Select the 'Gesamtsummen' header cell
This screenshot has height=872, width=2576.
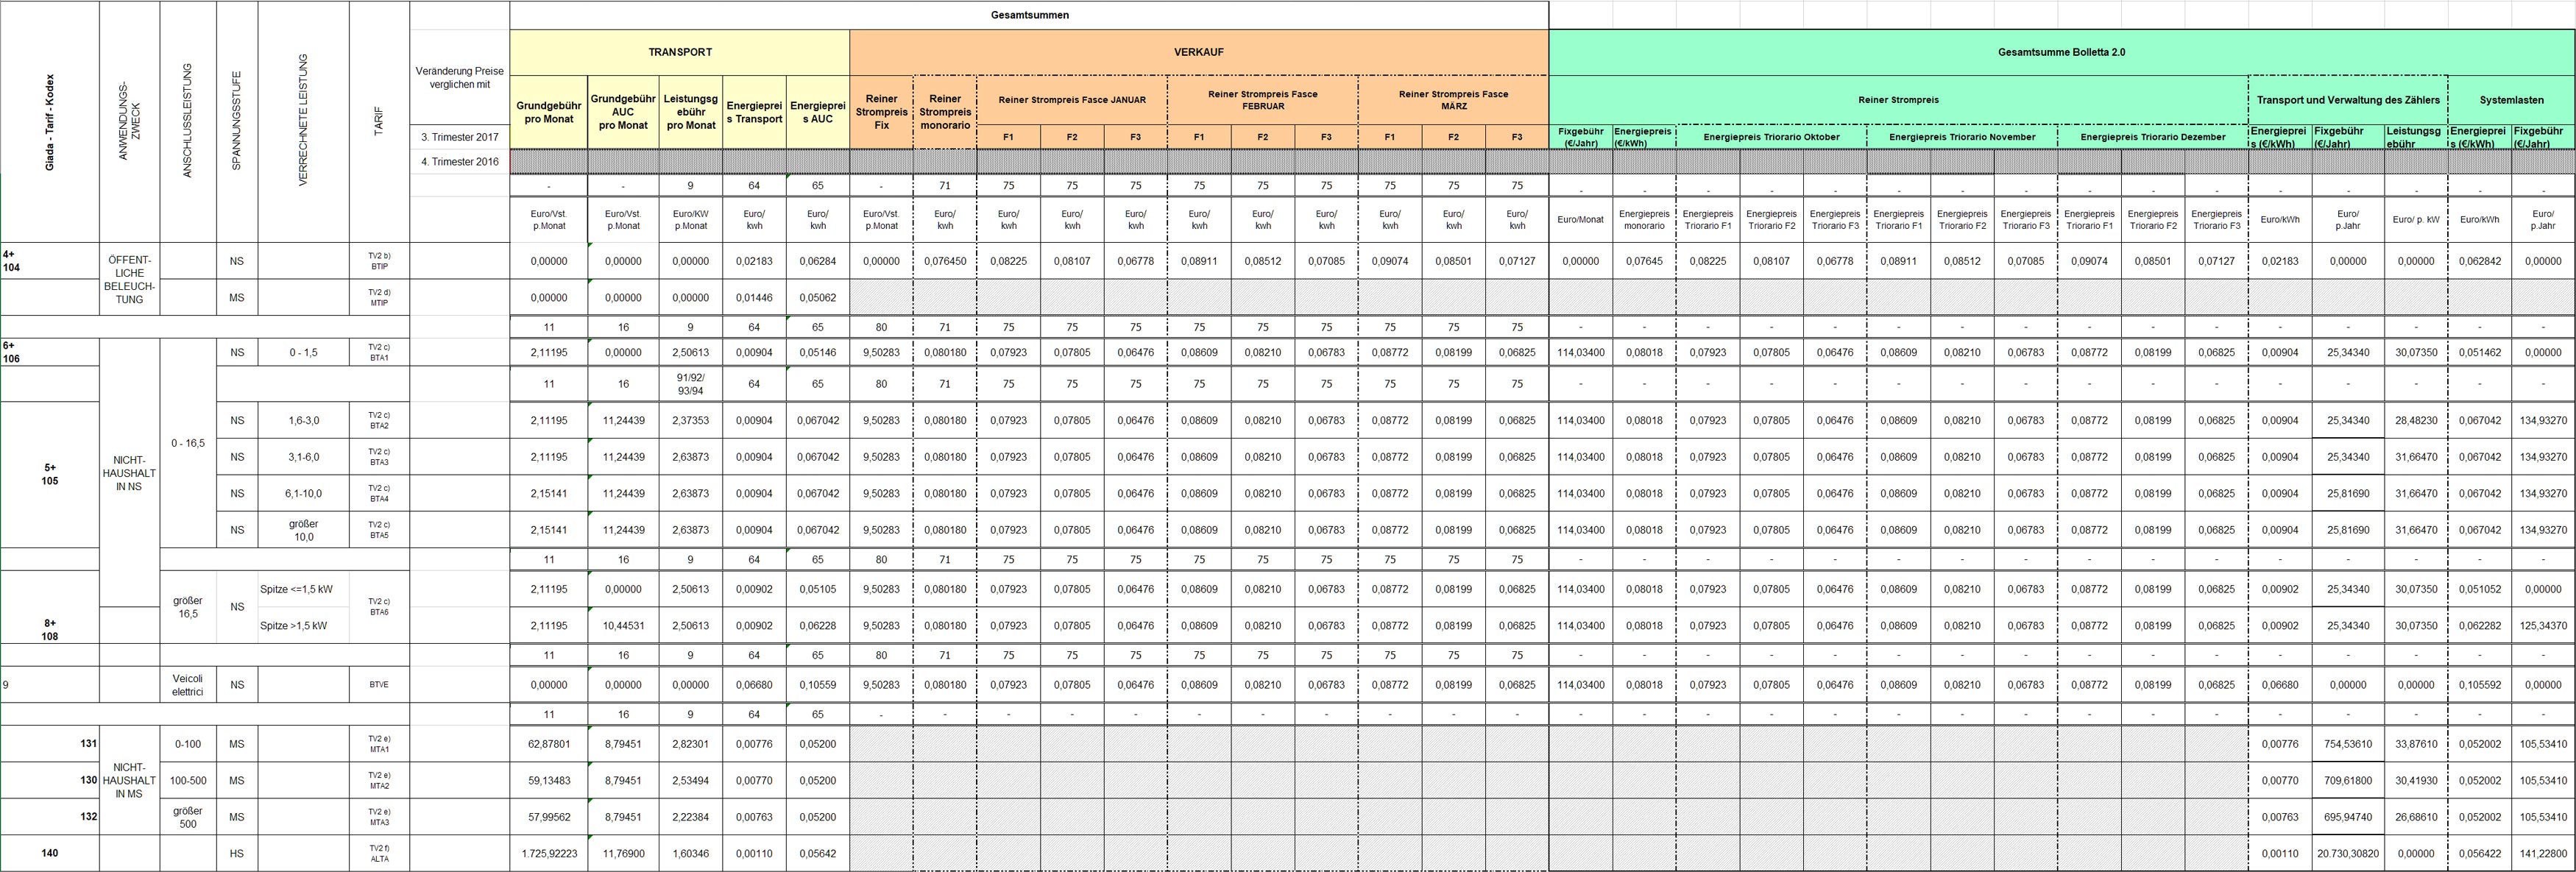pos(1029,15)
